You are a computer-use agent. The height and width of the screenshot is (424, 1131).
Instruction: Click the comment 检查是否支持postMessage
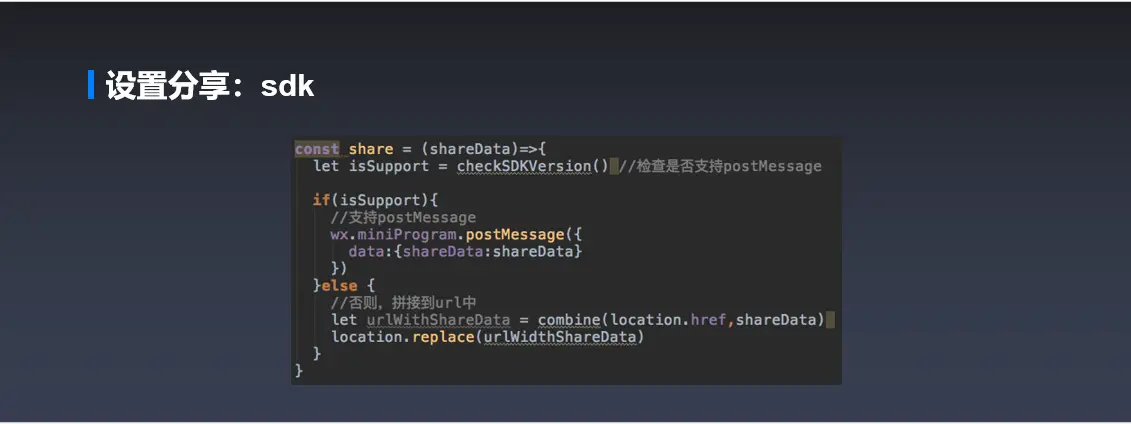click(721, 167)
